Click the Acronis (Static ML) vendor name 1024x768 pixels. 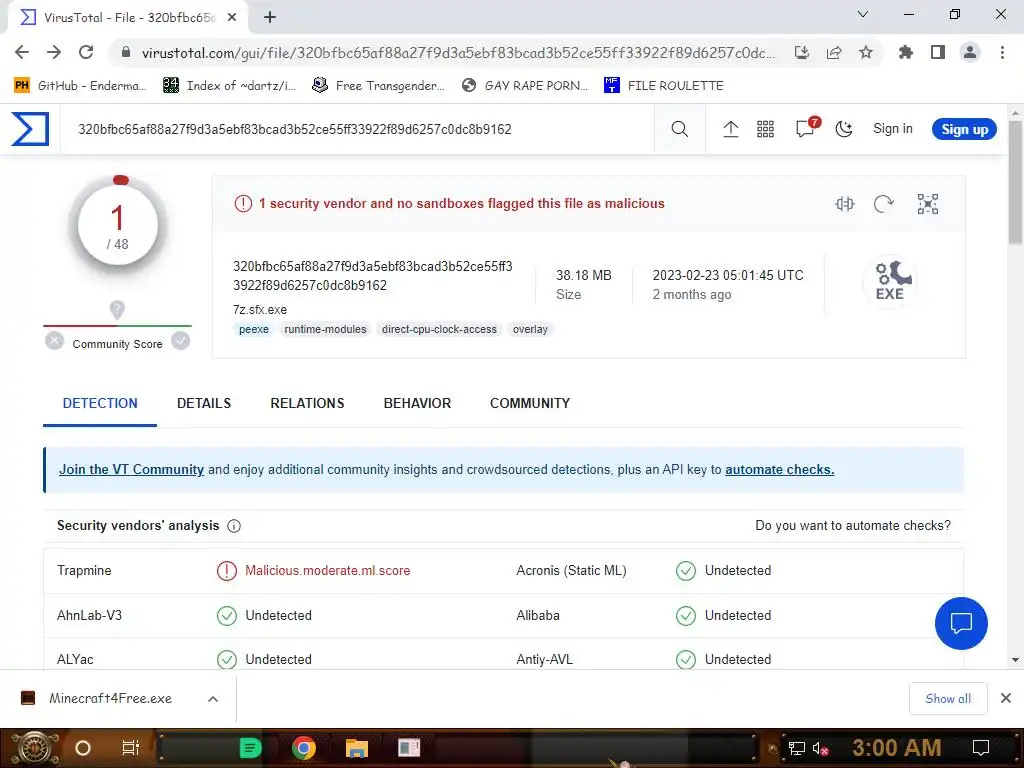click(x=571, y=571)
